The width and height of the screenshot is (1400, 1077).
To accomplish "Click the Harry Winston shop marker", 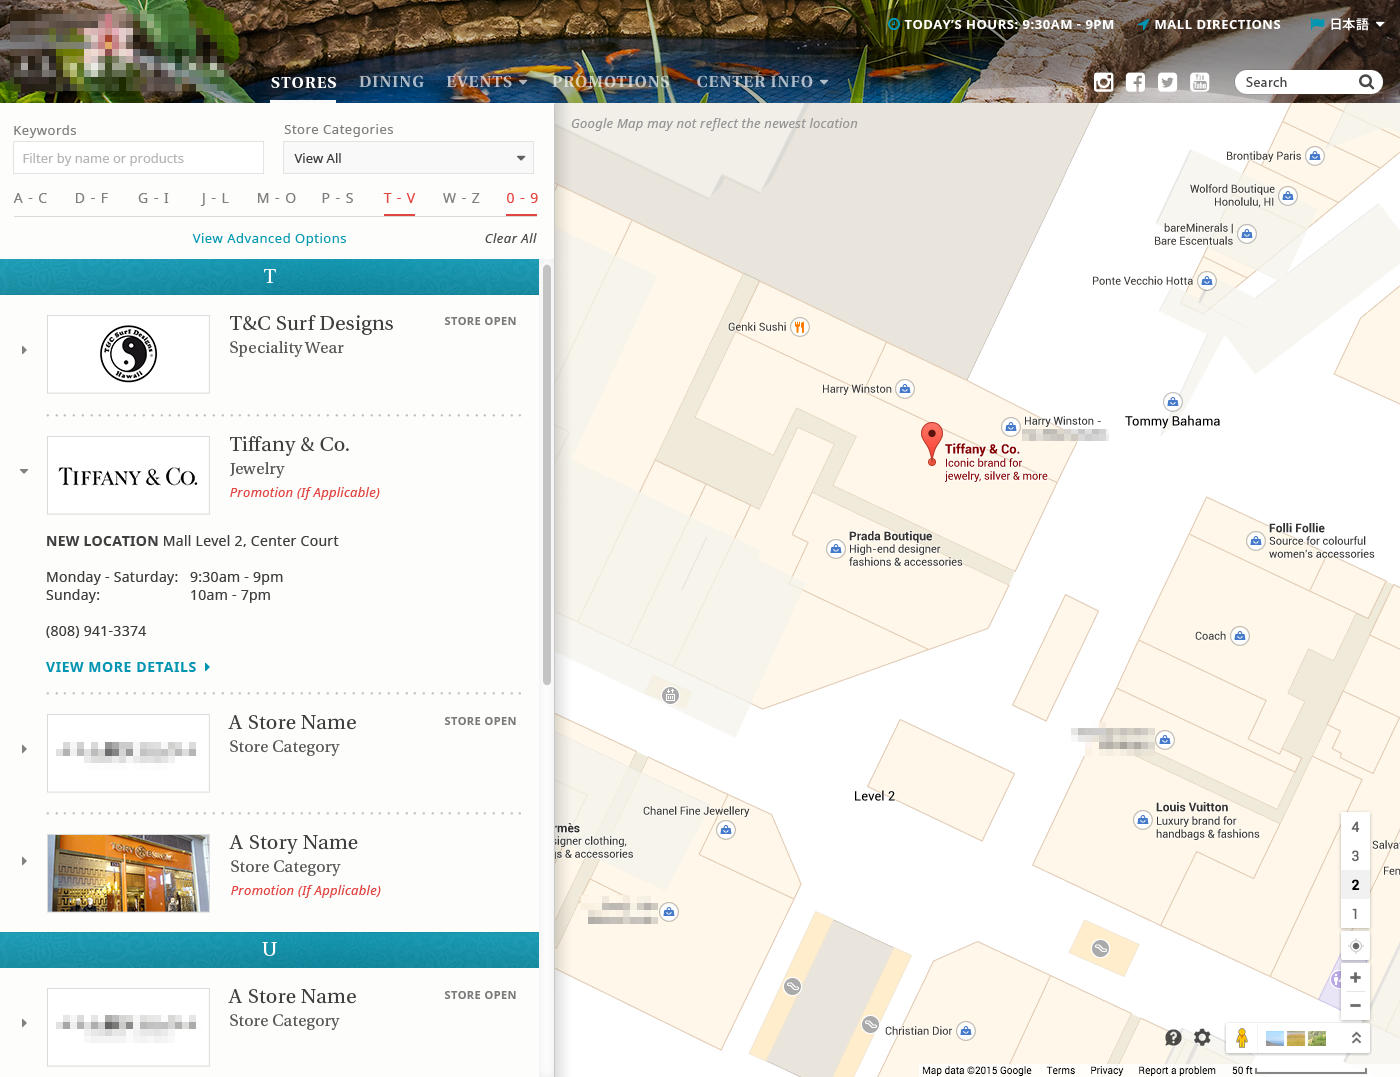I will (905, 389).
